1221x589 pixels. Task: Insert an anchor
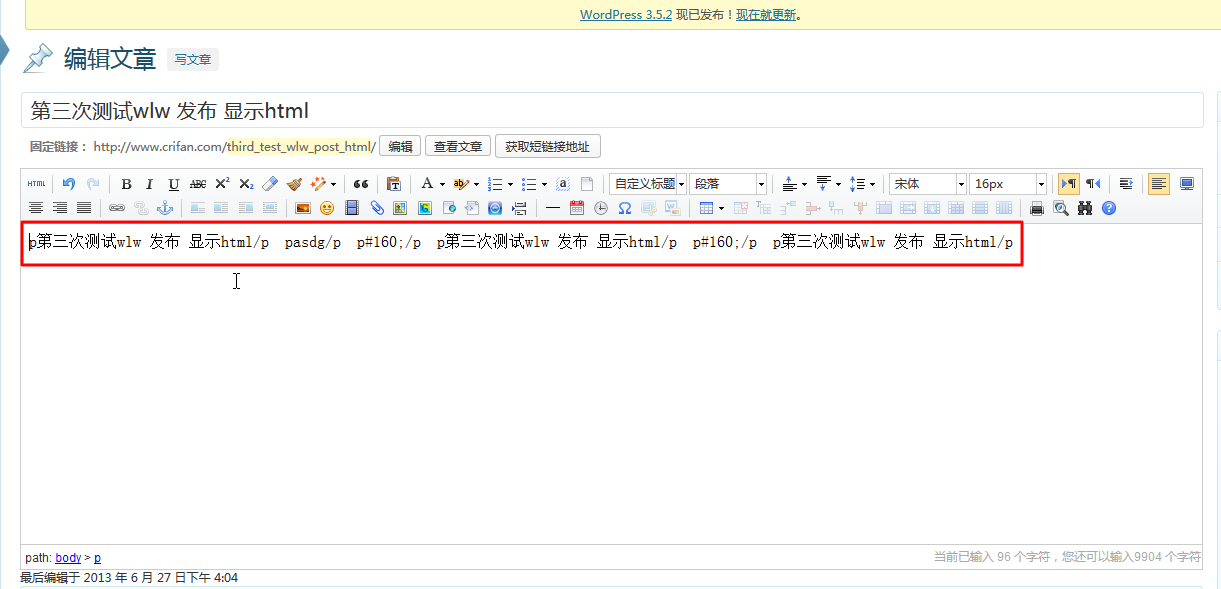pyautogui.click(x=165, y=208)
